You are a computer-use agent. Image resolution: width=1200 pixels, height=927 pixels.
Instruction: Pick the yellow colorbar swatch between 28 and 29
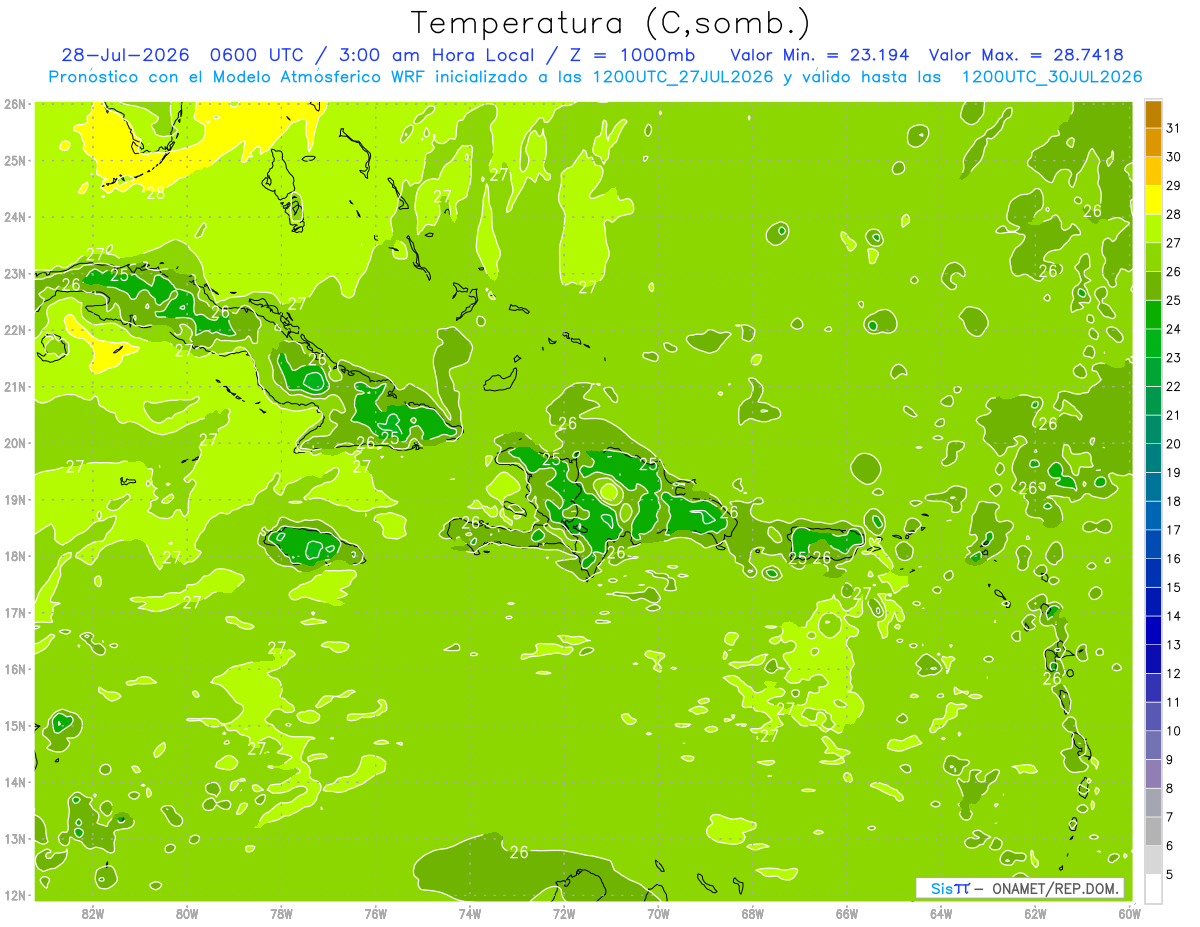click(1154, 201)
